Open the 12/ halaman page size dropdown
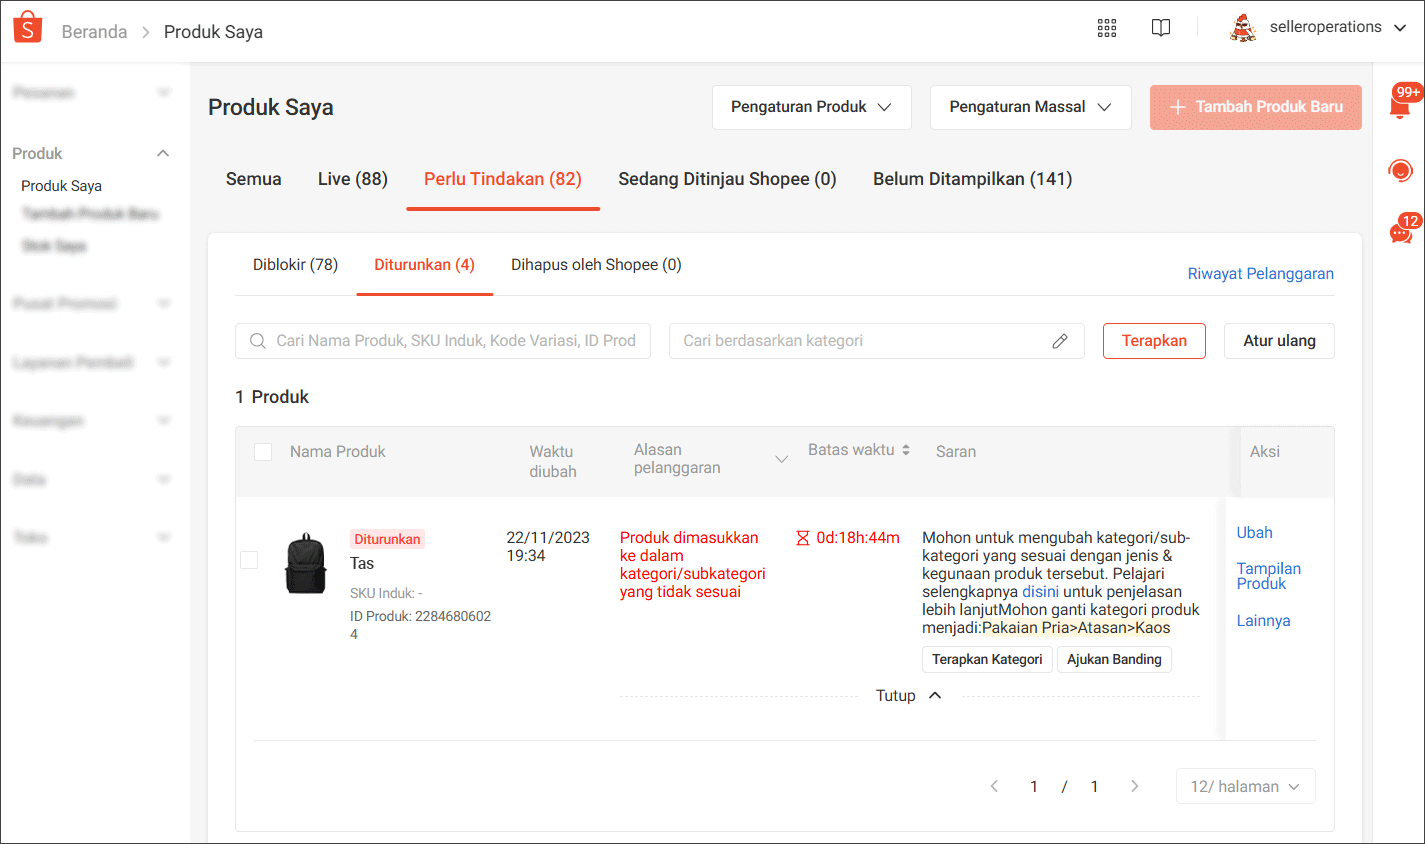Image resolution: width=1425 pixels, height=844 pixels. 1245,787
